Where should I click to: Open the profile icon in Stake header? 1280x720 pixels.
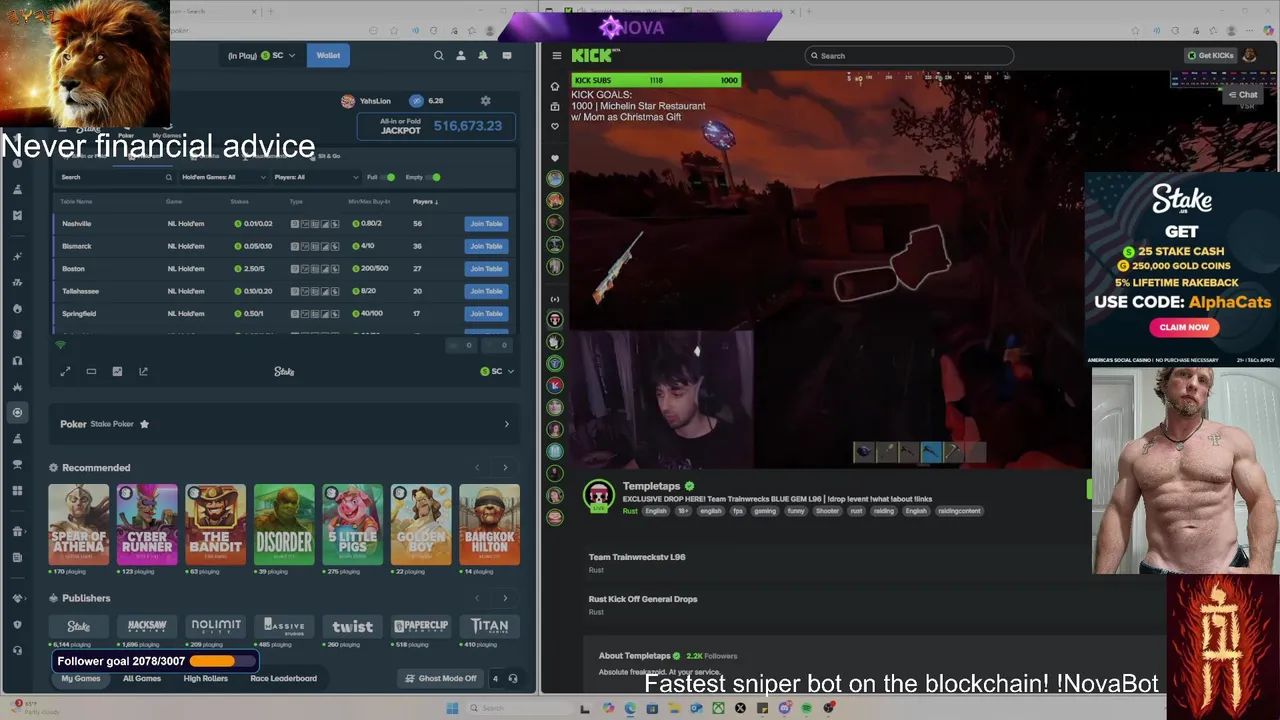click(461, 56)
